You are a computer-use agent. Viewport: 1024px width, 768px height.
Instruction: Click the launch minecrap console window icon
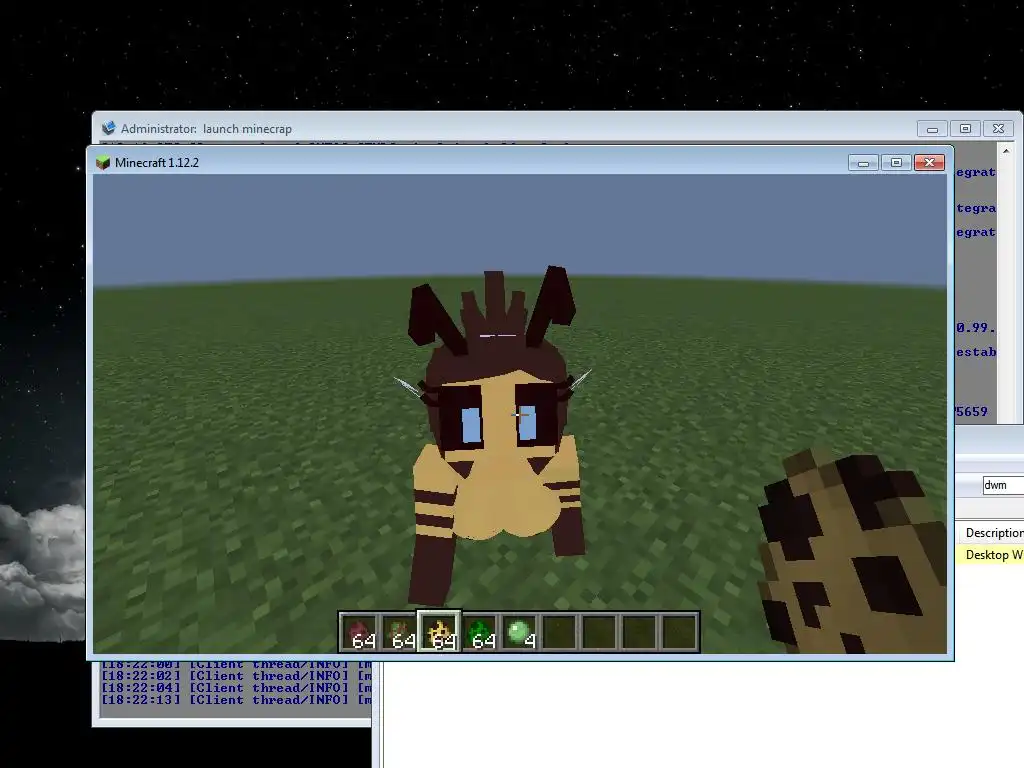[108, 128]
